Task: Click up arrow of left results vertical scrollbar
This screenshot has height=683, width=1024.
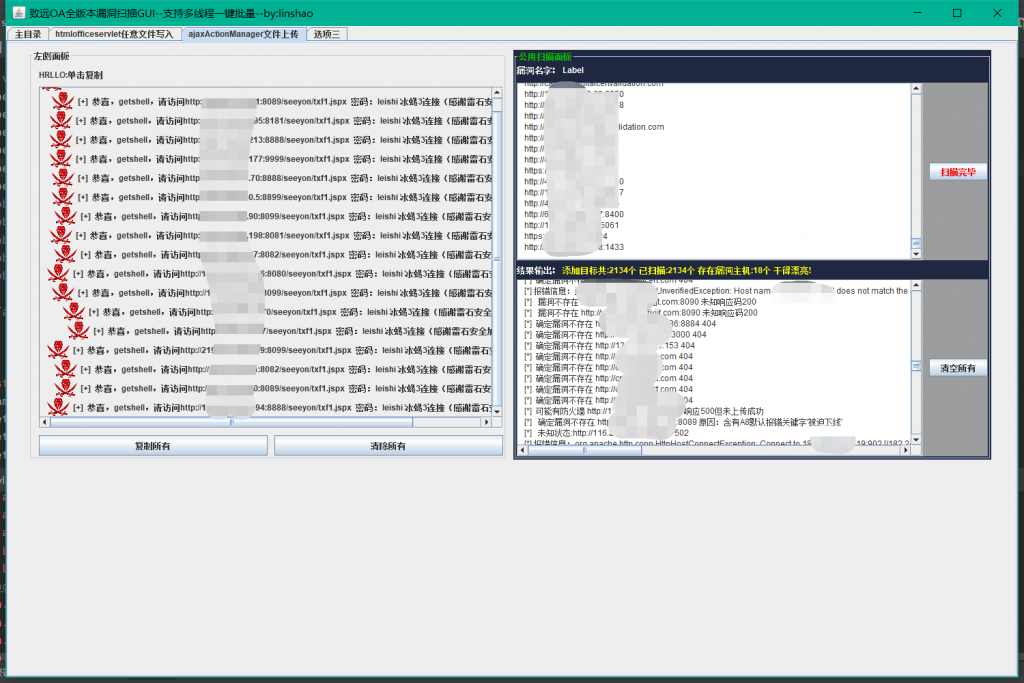Action: click(497, 93)
